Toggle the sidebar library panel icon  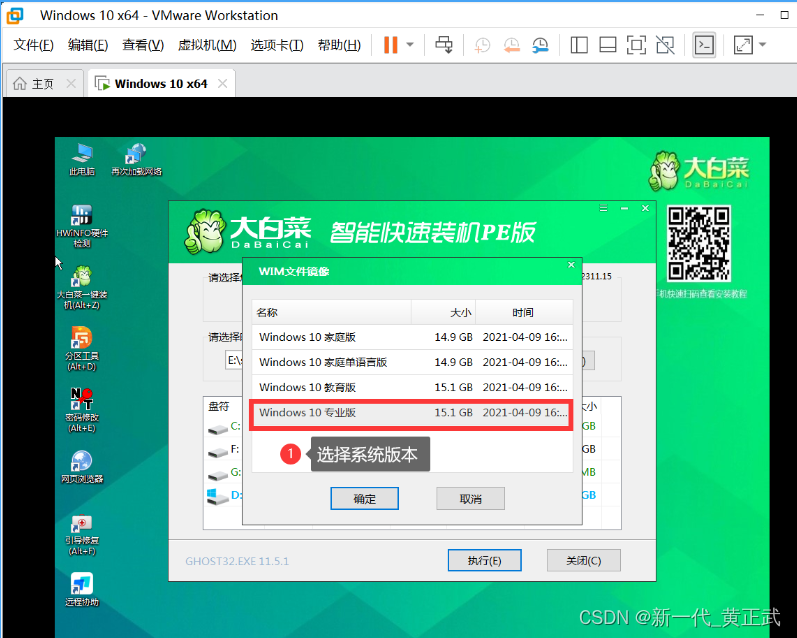pos(579,45)
